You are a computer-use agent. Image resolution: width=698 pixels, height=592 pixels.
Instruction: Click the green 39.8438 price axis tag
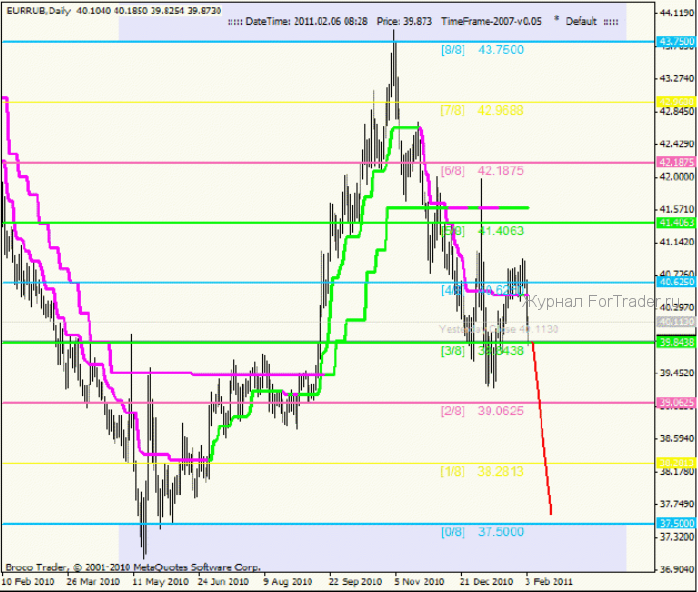click(677, 342)
